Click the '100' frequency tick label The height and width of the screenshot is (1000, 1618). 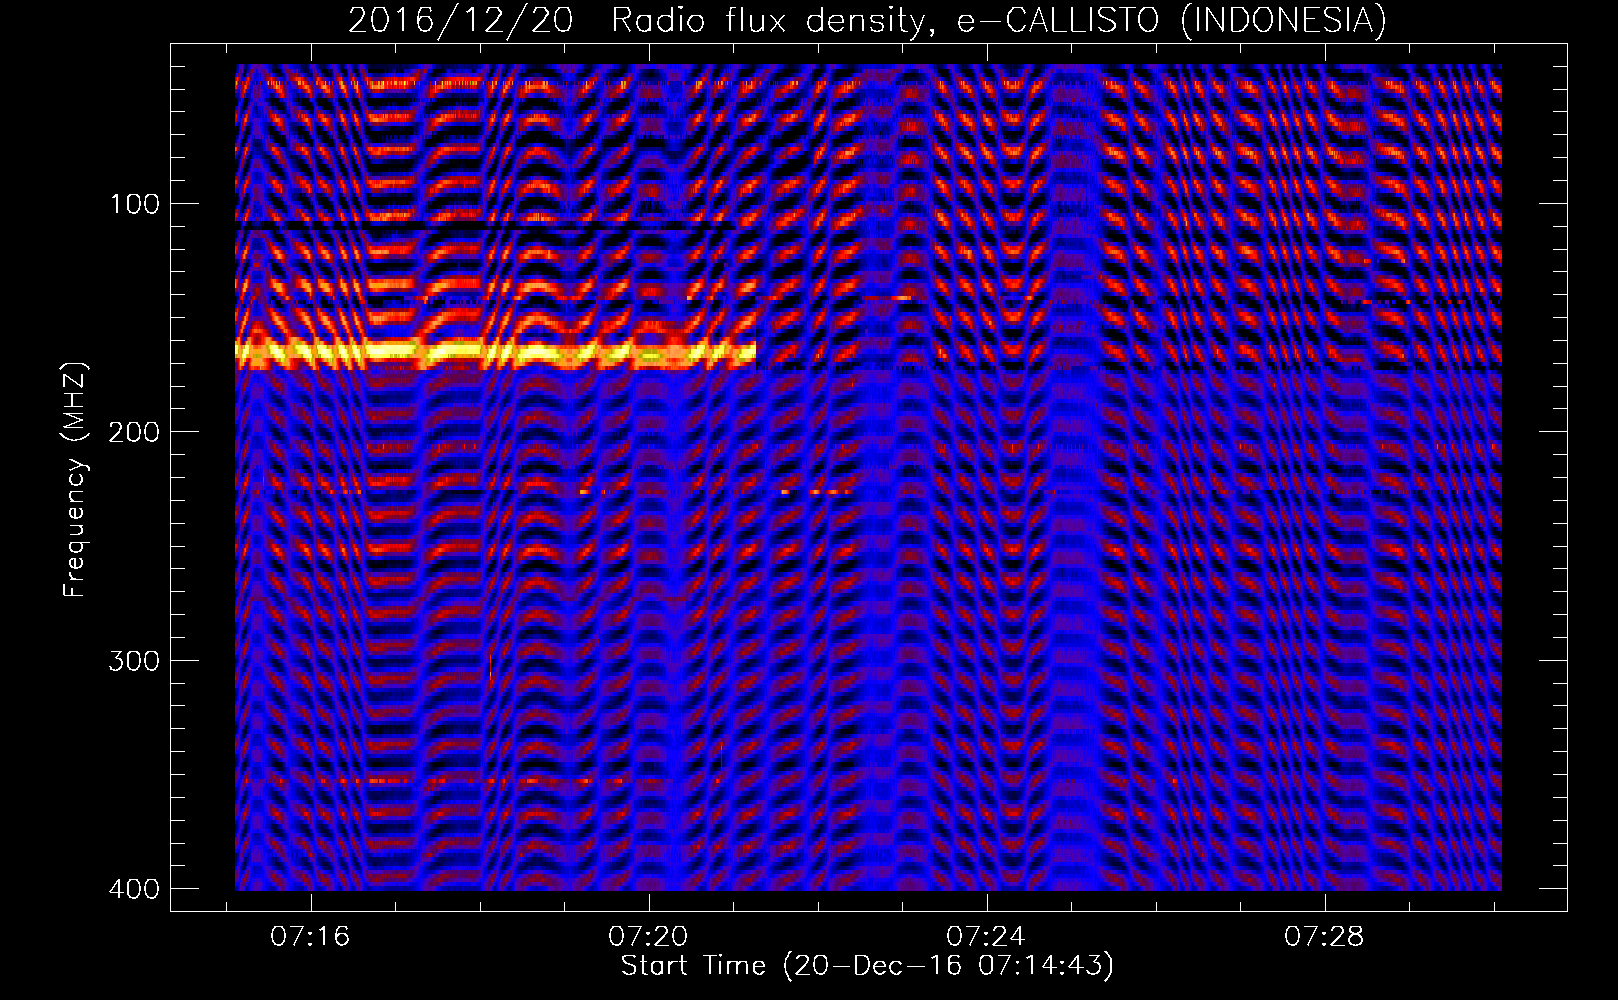[134, 205]
